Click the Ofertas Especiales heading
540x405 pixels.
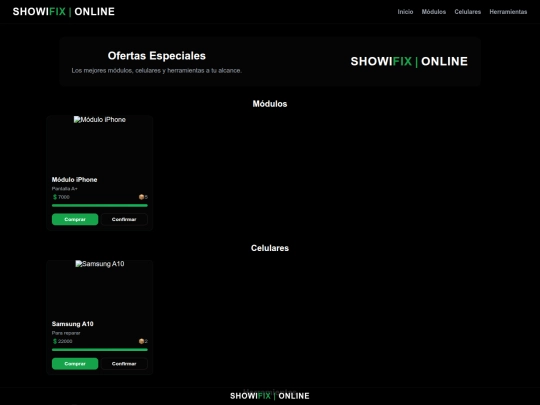coord(156,56)
